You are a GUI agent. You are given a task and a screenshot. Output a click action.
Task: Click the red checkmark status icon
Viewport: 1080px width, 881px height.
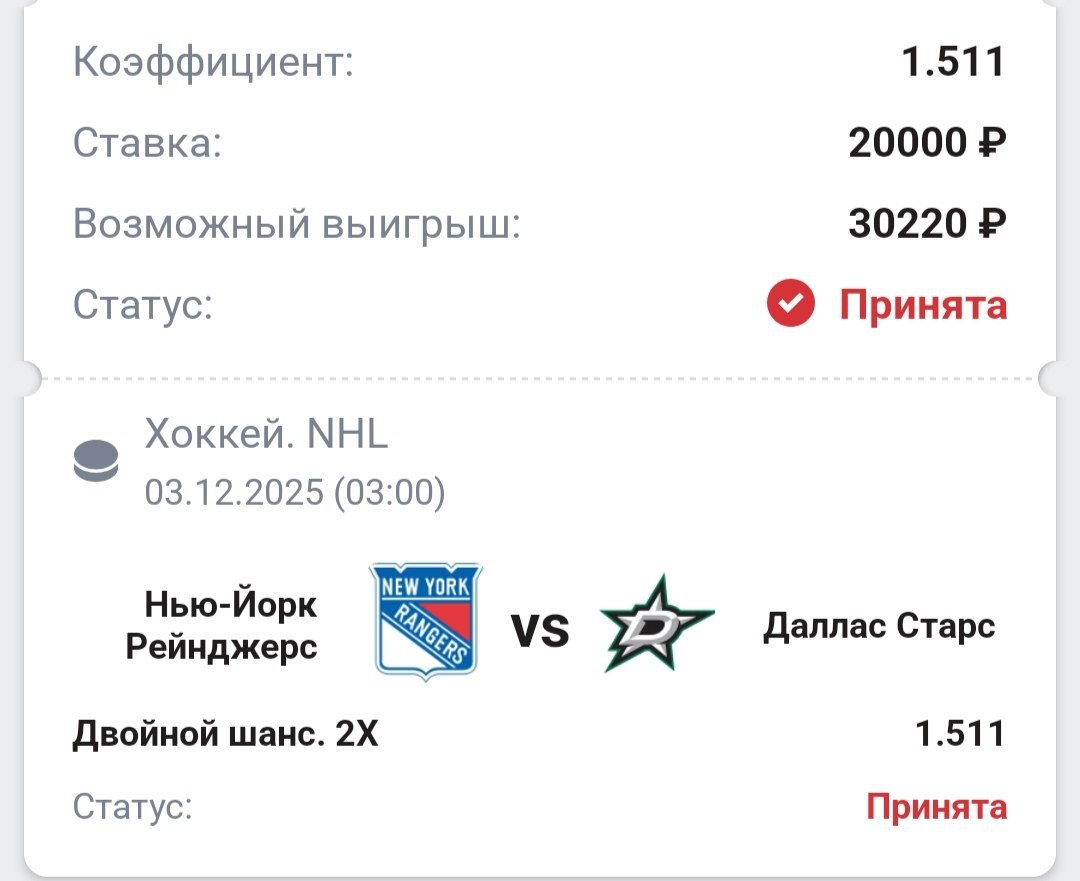coord(792,304)
